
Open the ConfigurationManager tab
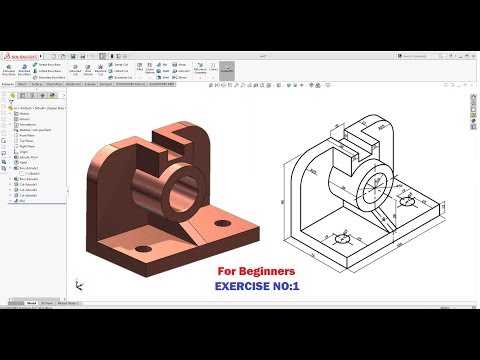tap(32, 96)
